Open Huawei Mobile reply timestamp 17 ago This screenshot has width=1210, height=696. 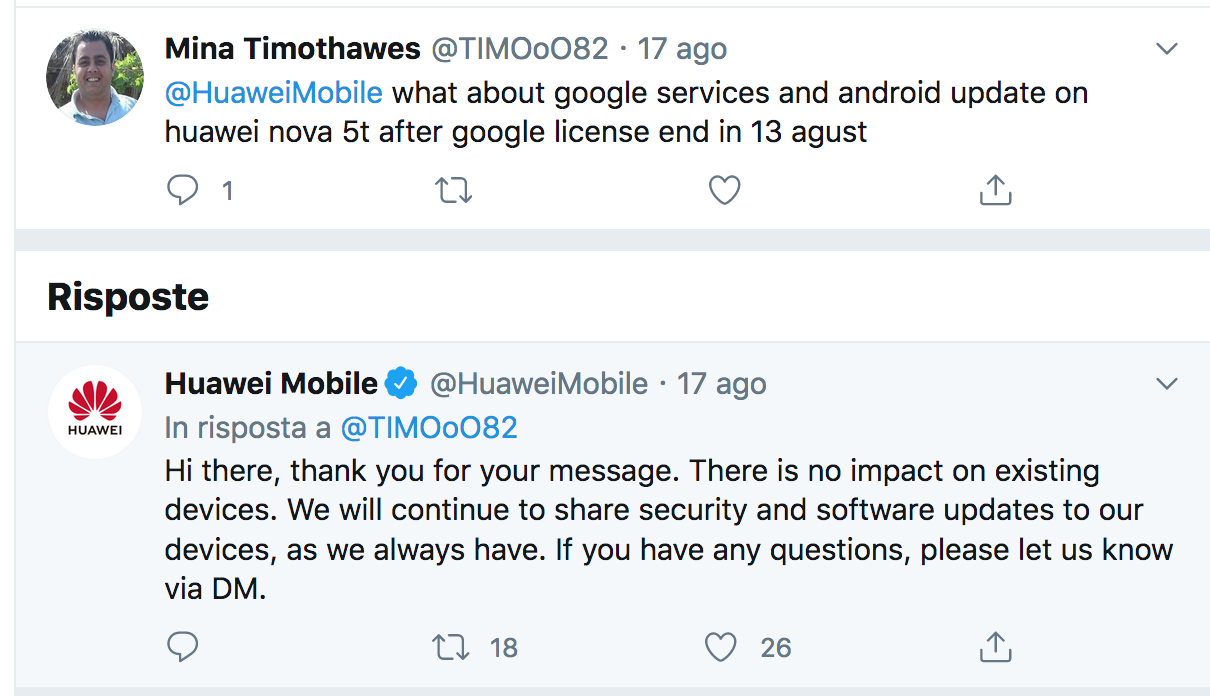[x=722, y=383]
